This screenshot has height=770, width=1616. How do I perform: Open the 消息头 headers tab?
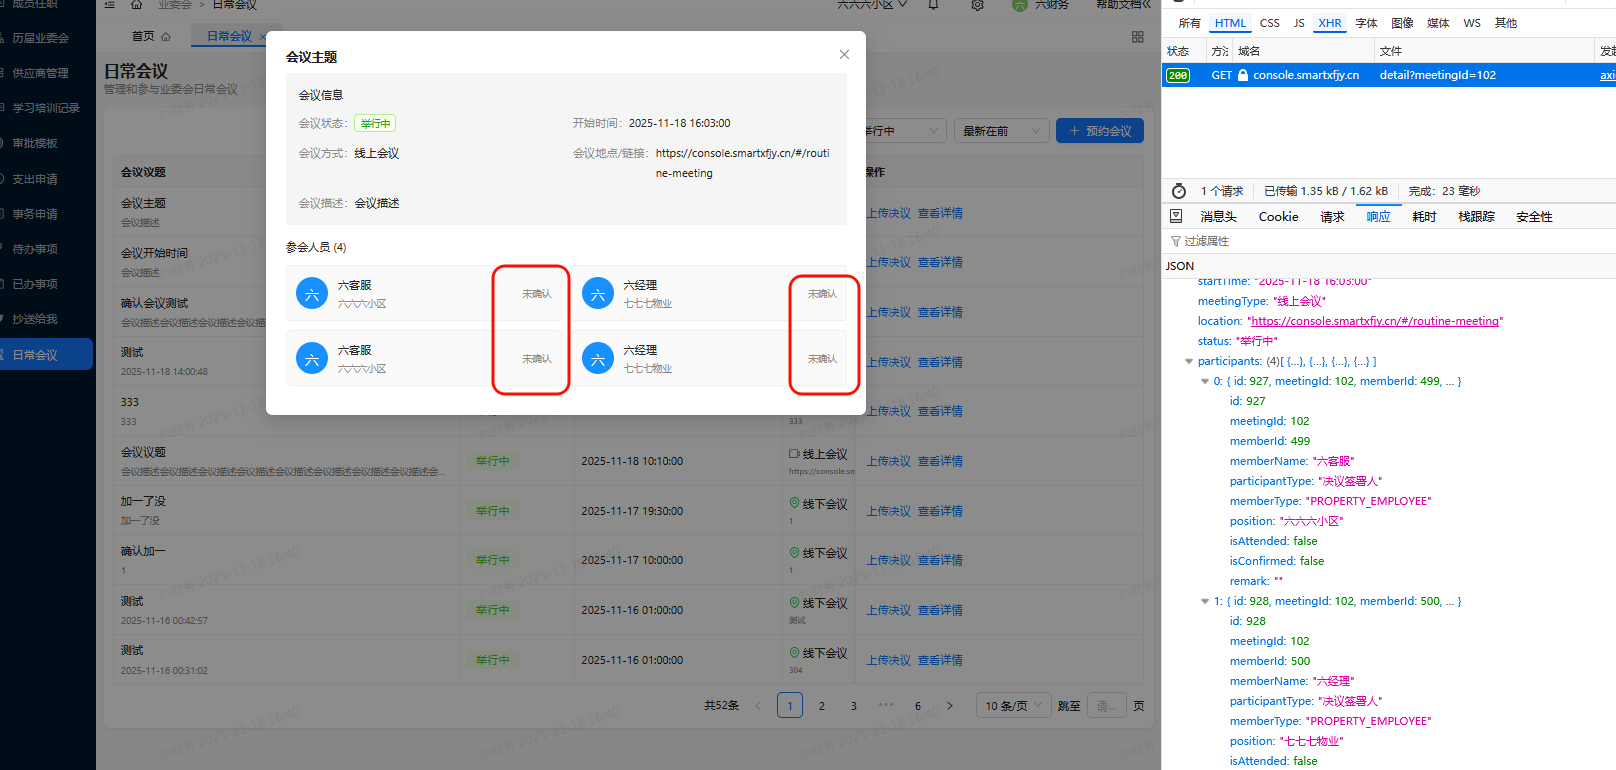coord(1218,217)
